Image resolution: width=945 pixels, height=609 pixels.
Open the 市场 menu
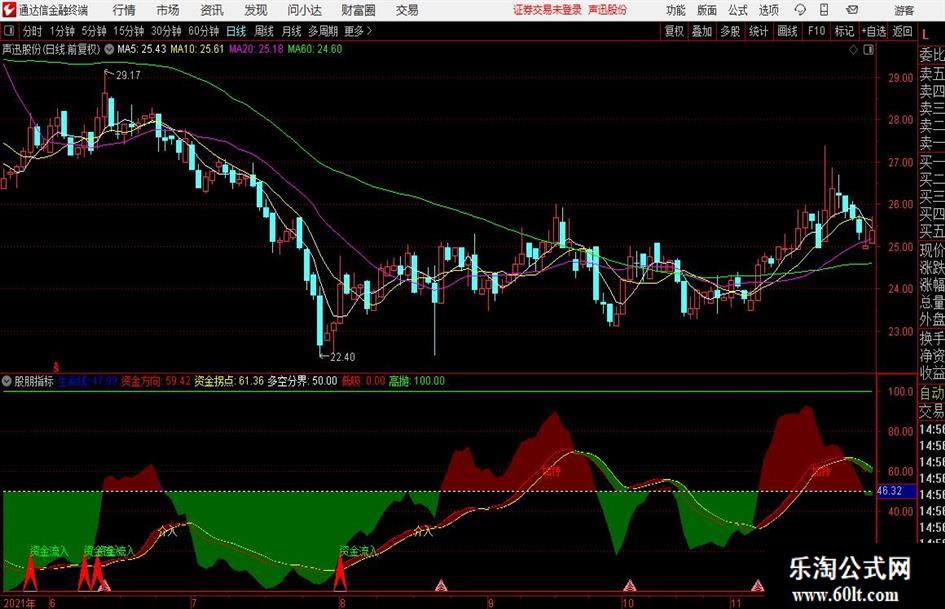[168, 10]
